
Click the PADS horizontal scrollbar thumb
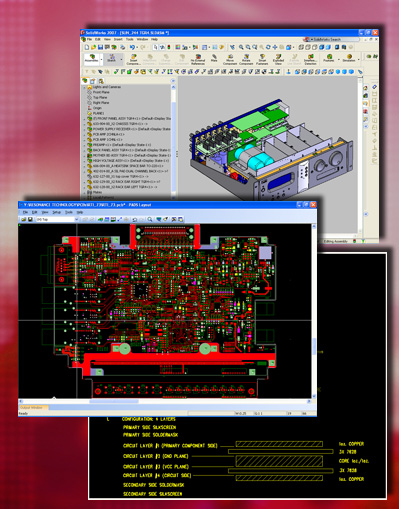coord(113,401)
